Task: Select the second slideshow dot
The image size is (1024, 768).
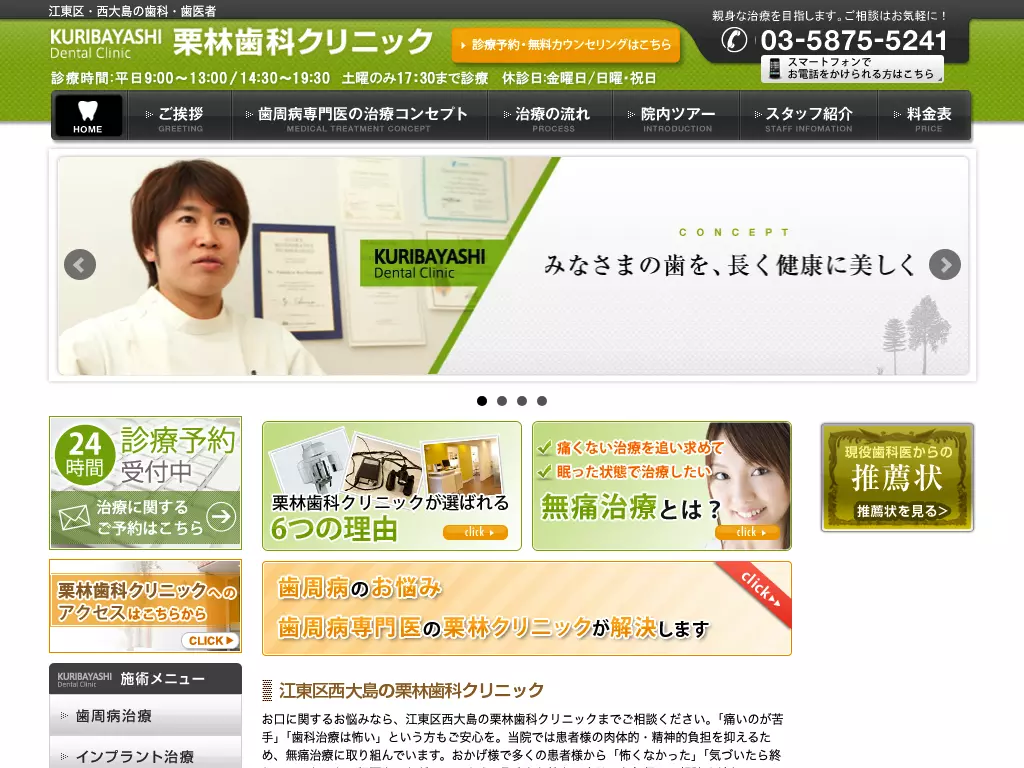Action: point(502,401)
